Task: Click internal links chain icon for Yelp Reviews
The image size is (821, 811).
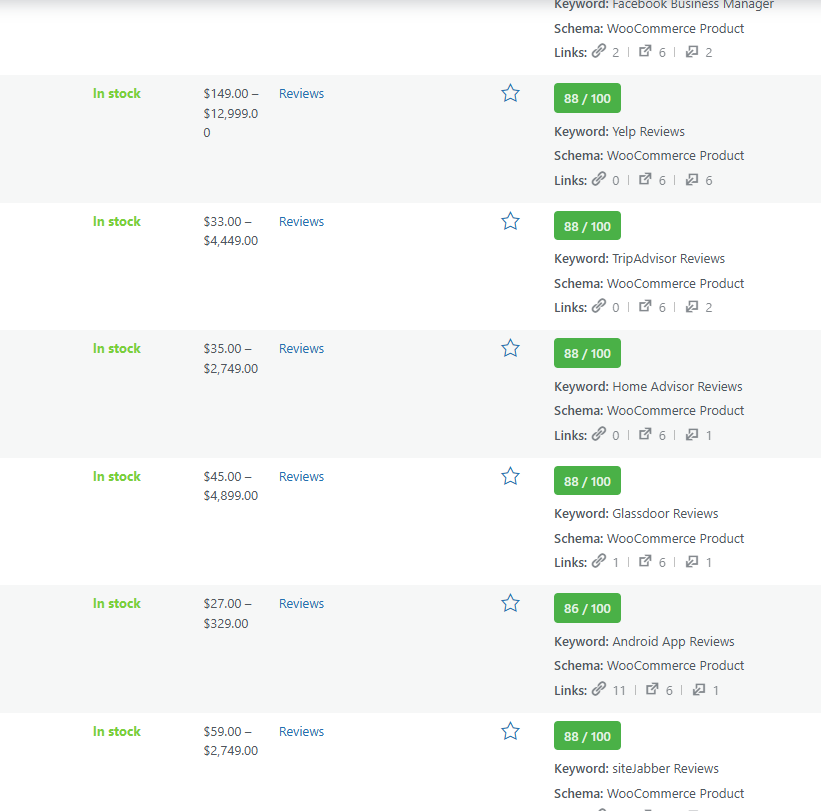Action: pyautogui.click(x=599, y=180)
